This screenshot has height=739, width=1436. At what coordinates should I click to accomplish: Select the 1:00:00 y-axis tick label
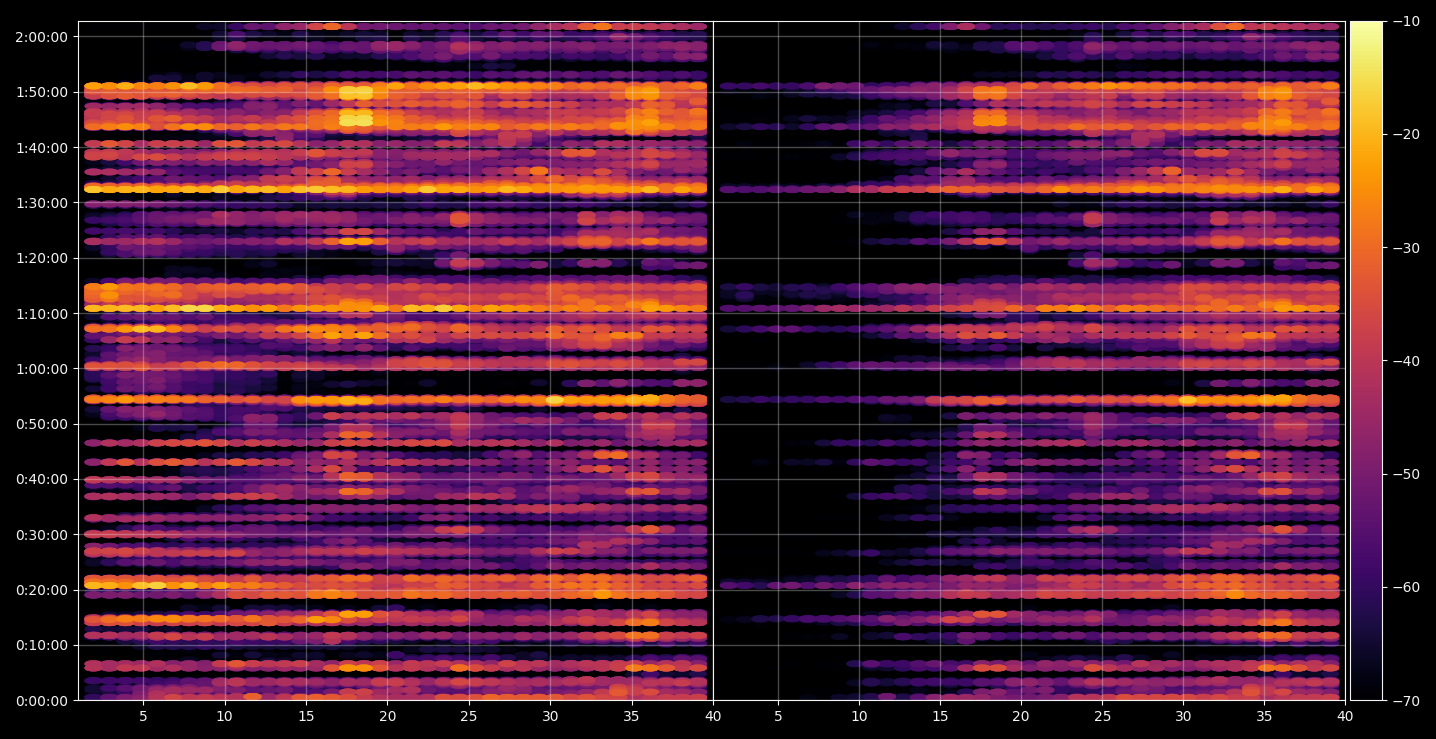[40, 368]
